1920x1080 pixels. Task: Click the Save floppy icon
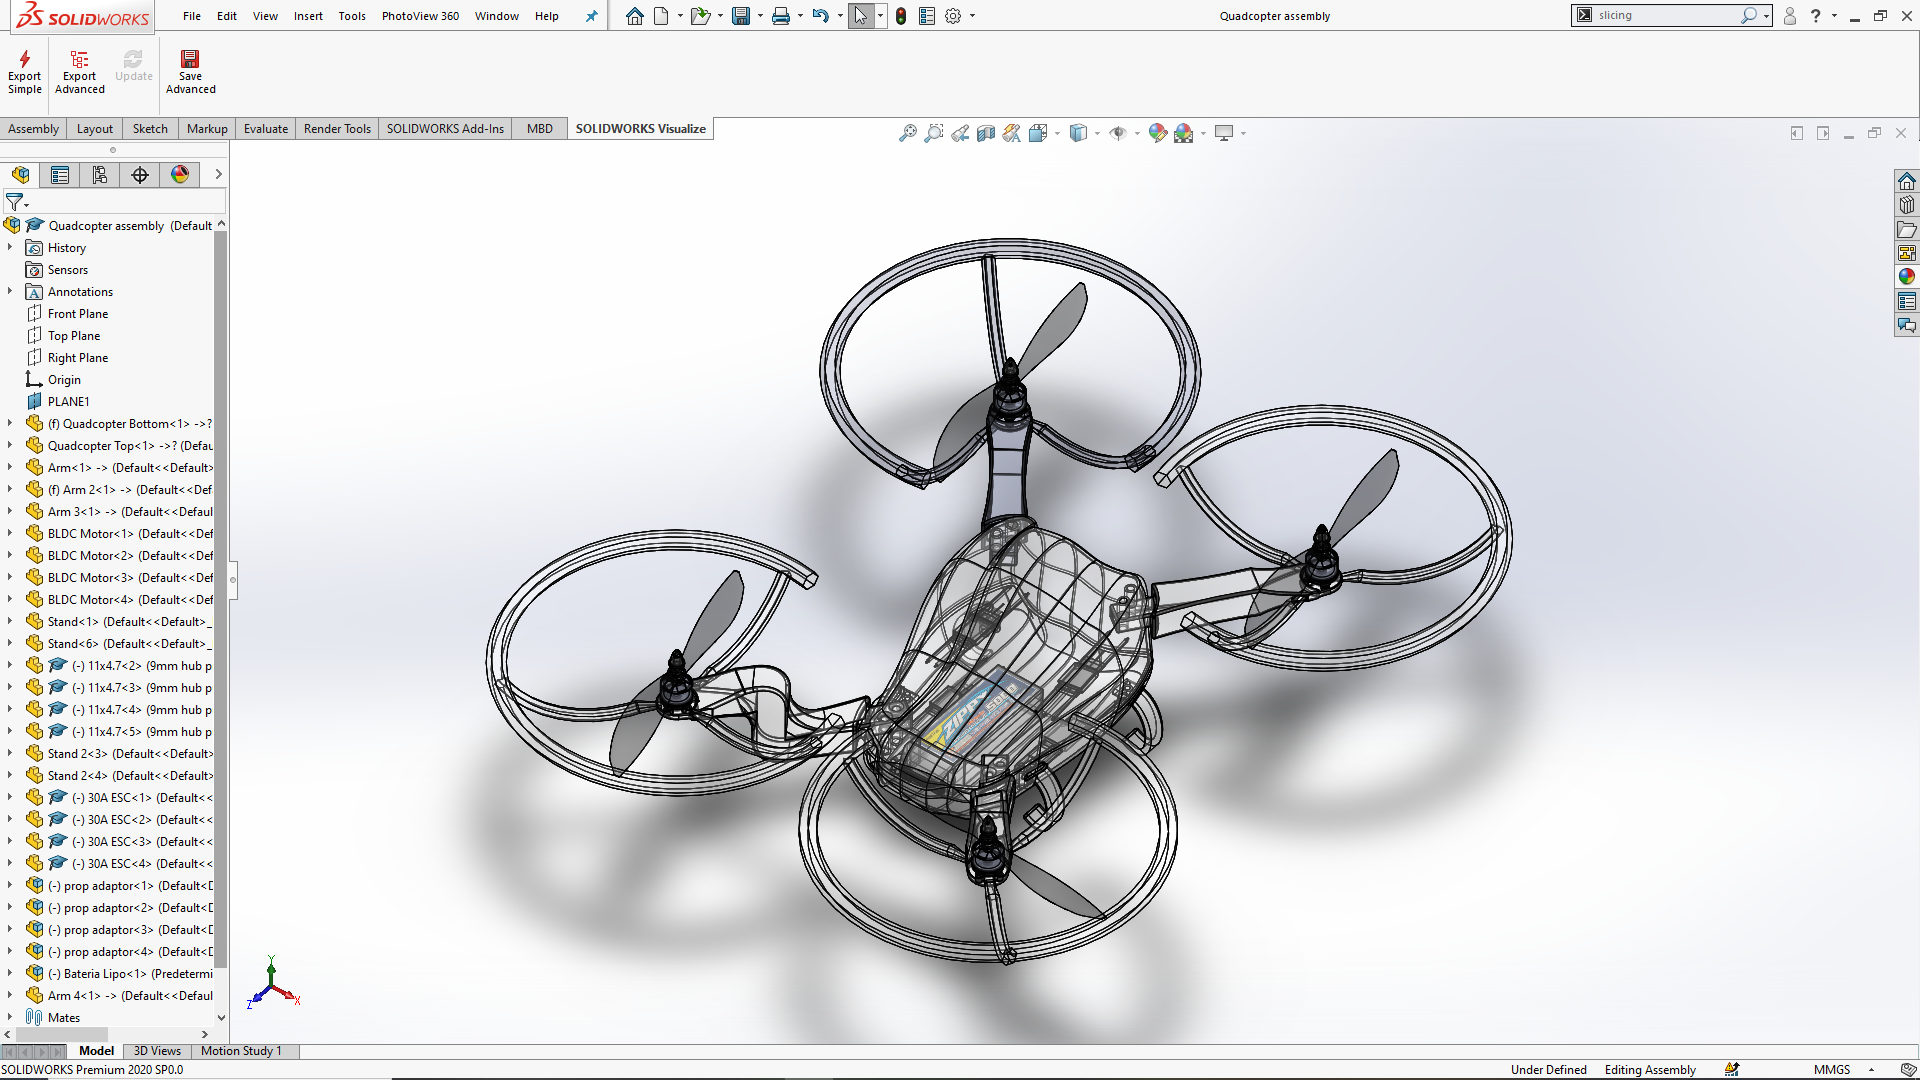coord(741,16)
